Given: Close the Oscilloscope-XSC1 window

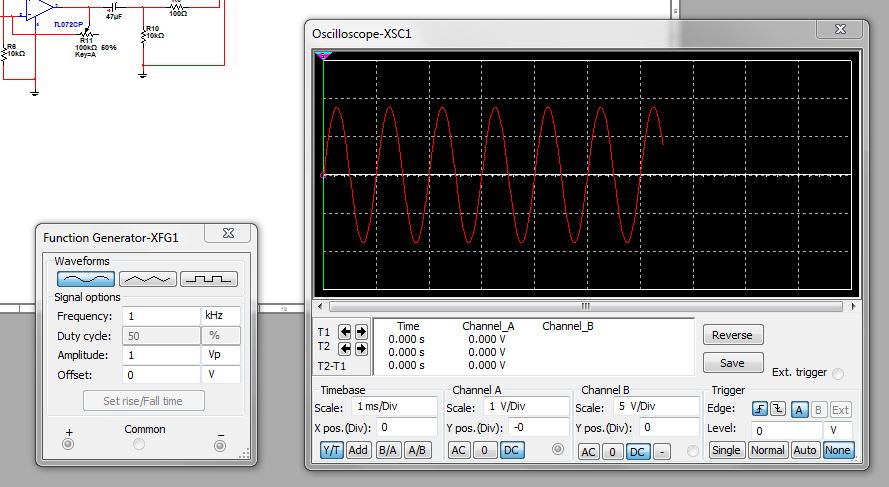Looking at the screenshot, I should click(x=840, y=29).
